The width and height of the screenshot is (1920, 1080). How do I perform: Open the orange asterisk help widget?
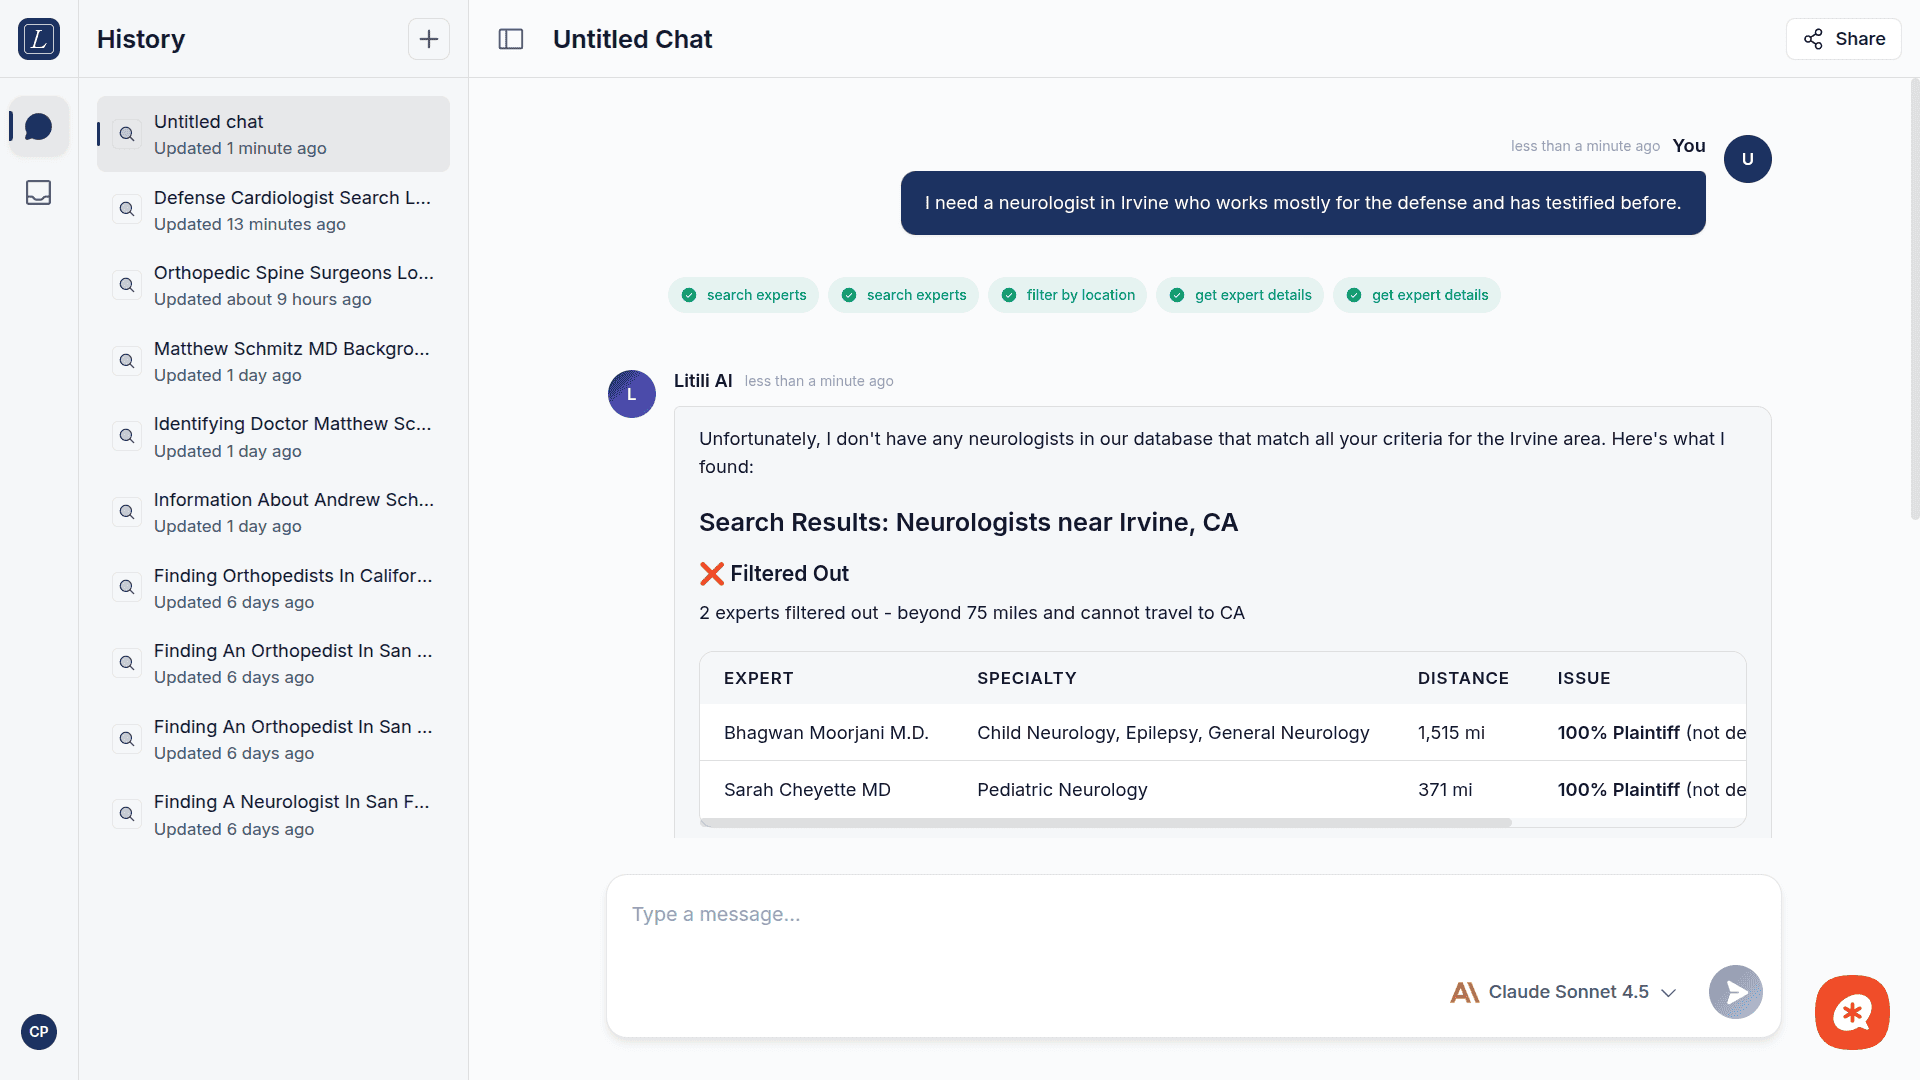click(1852, 1012)
